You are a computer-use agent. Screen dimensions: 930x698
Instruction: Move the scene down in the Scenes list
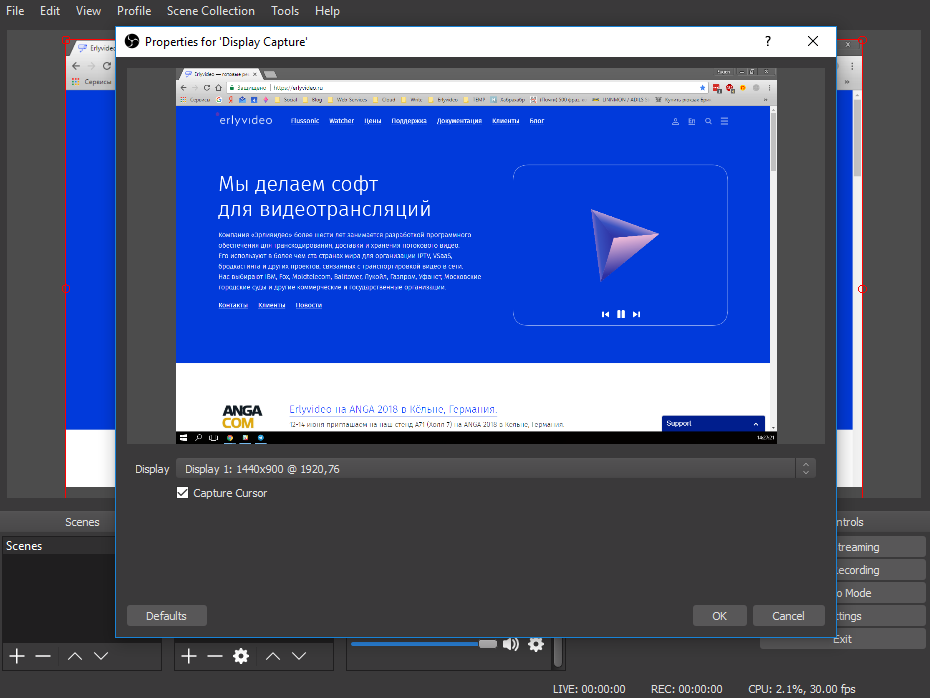(x=101, y=656)
